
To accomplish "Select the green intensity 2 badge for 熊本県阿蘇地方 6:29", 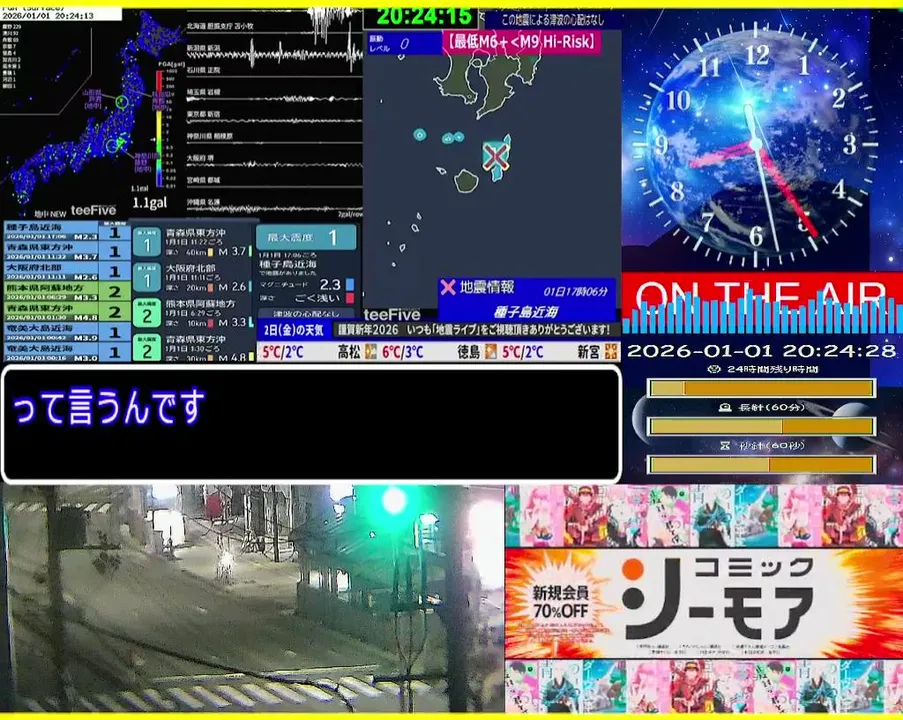I will 146,313.
